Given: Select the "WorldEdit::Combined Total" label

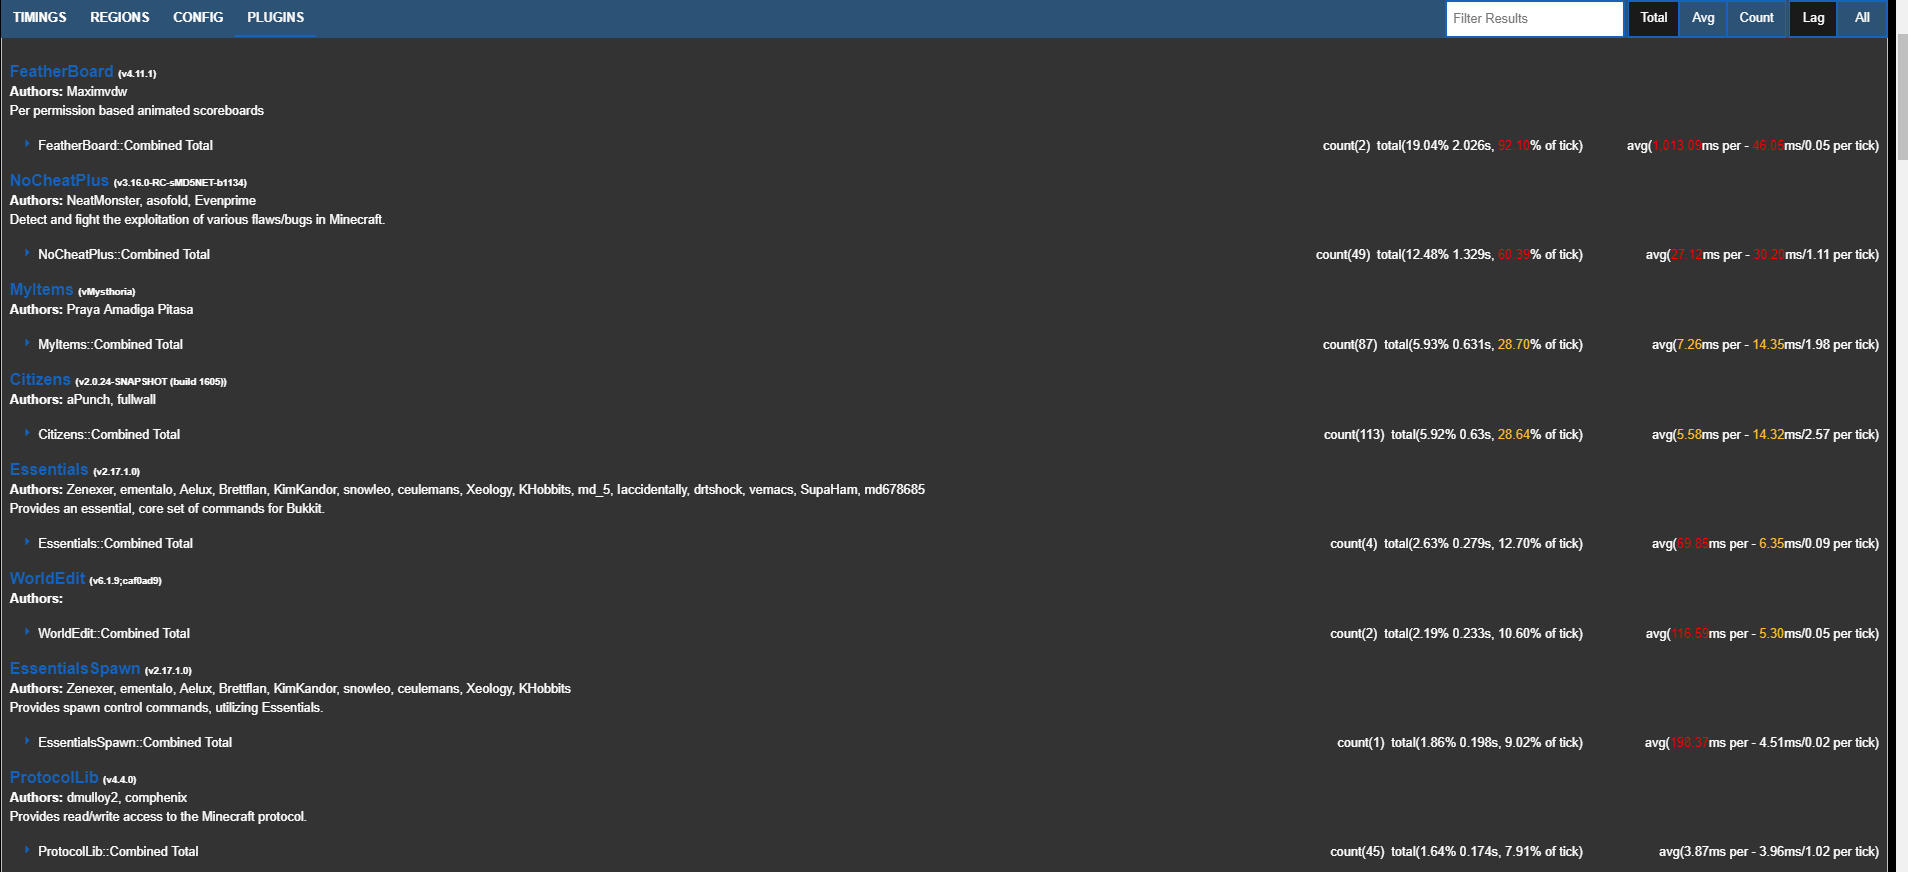Looking at the screenshot, I should click(x=114, y=633).
